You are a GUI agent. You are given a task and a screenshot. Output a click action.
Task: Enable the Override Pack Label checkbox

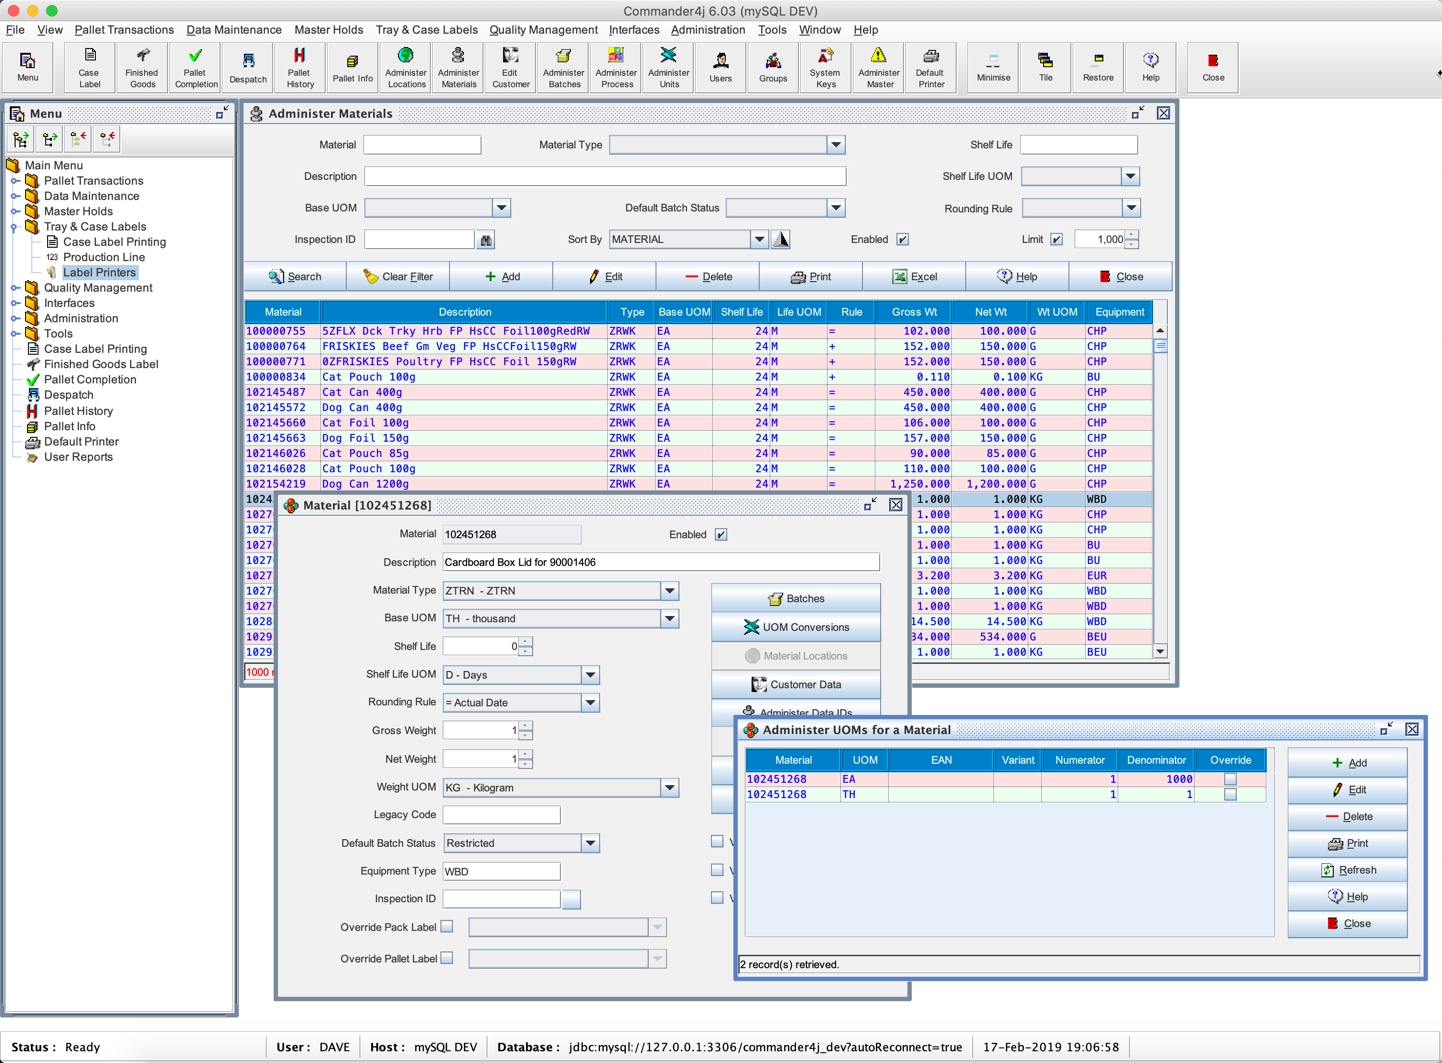447,927
